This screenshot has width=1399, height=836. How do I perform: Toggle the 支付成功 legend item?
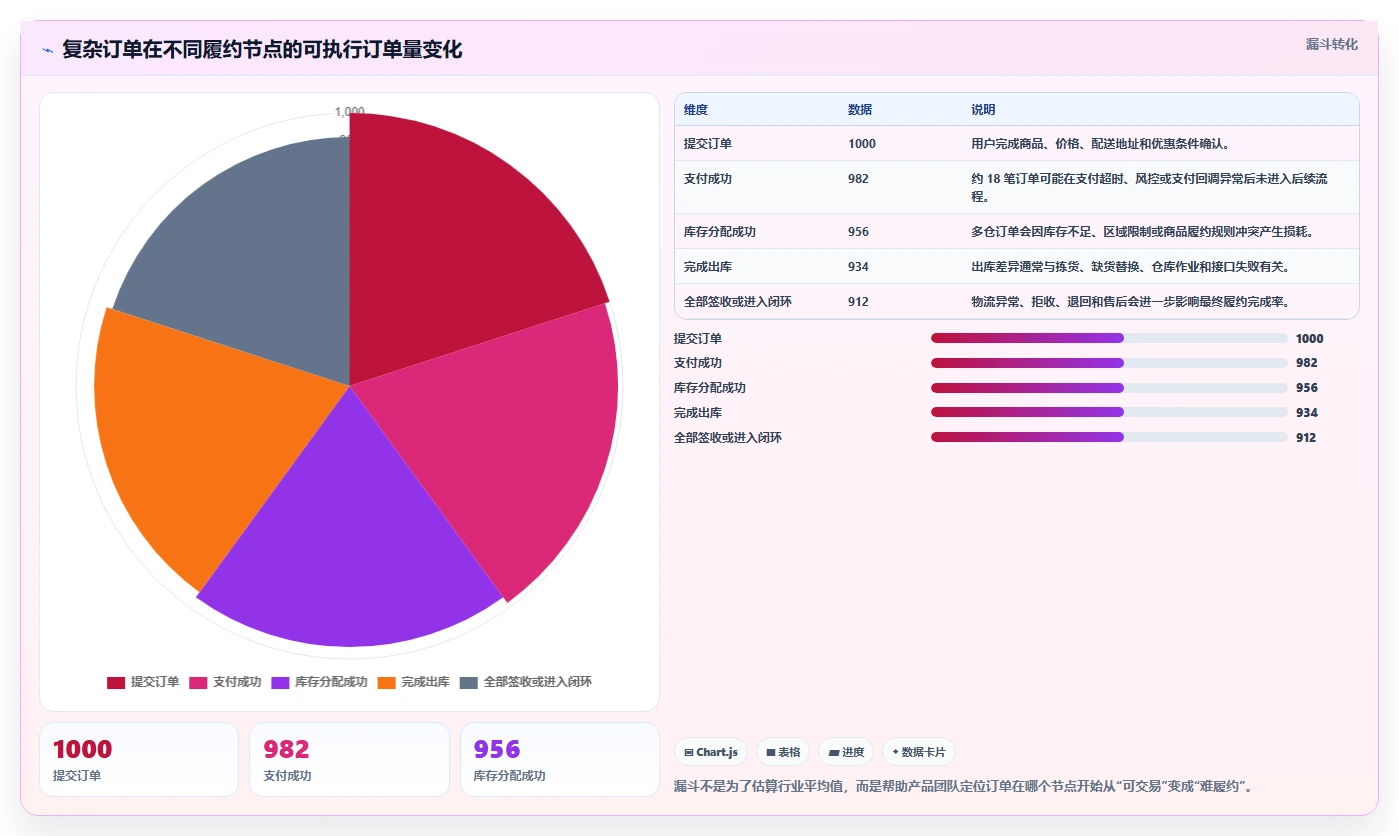pos(225,682)
